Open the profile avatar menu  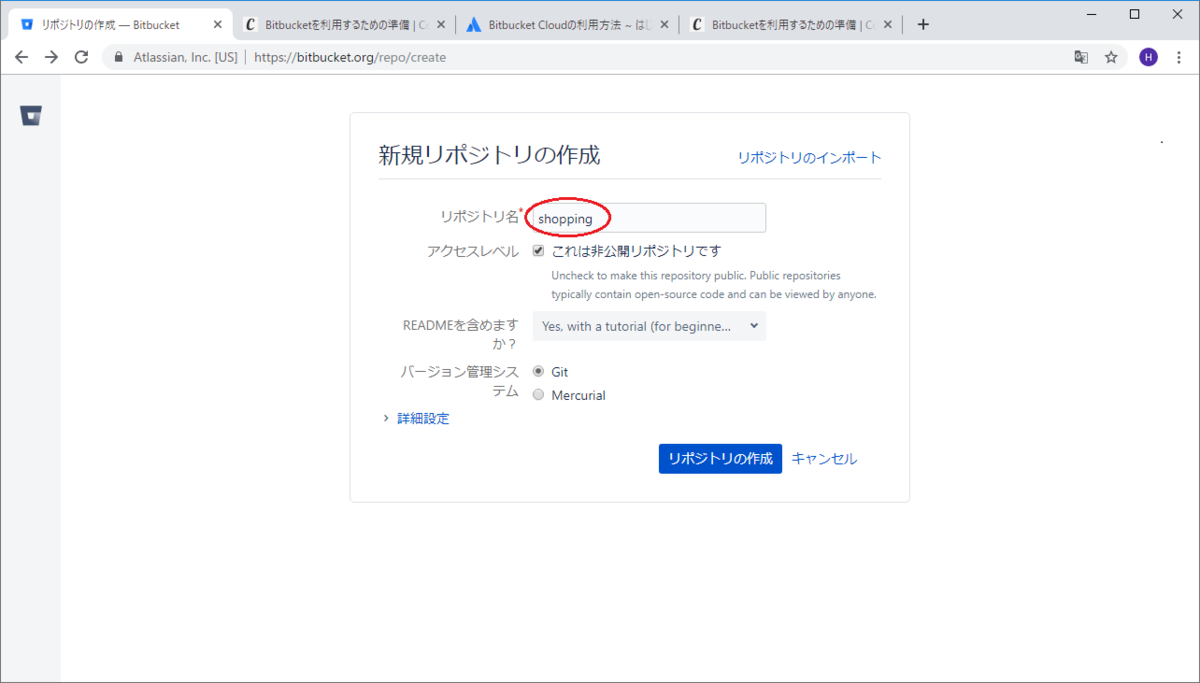coord(1148,57)
